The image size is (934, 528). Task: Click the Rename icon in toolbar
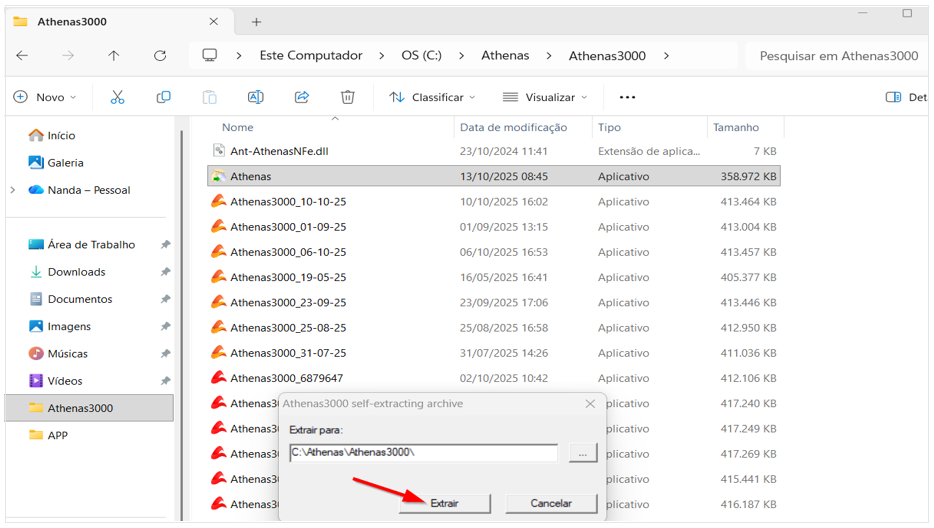point(255,97)
